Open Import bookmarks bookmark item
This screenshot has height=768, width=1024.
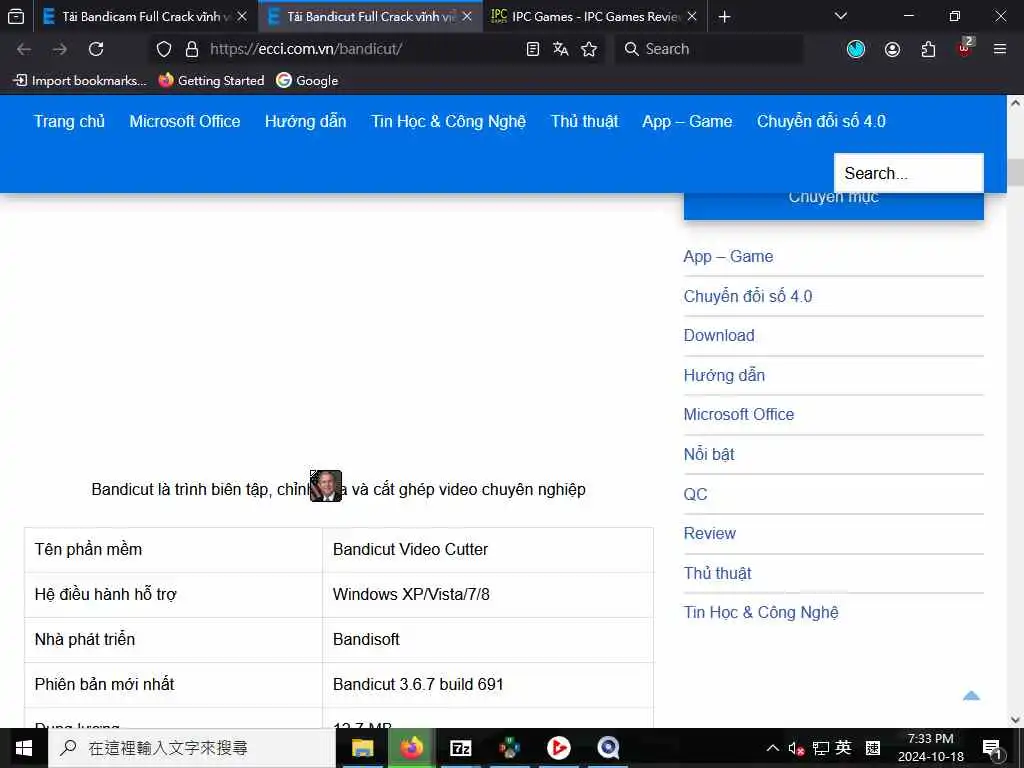(80, 80)
